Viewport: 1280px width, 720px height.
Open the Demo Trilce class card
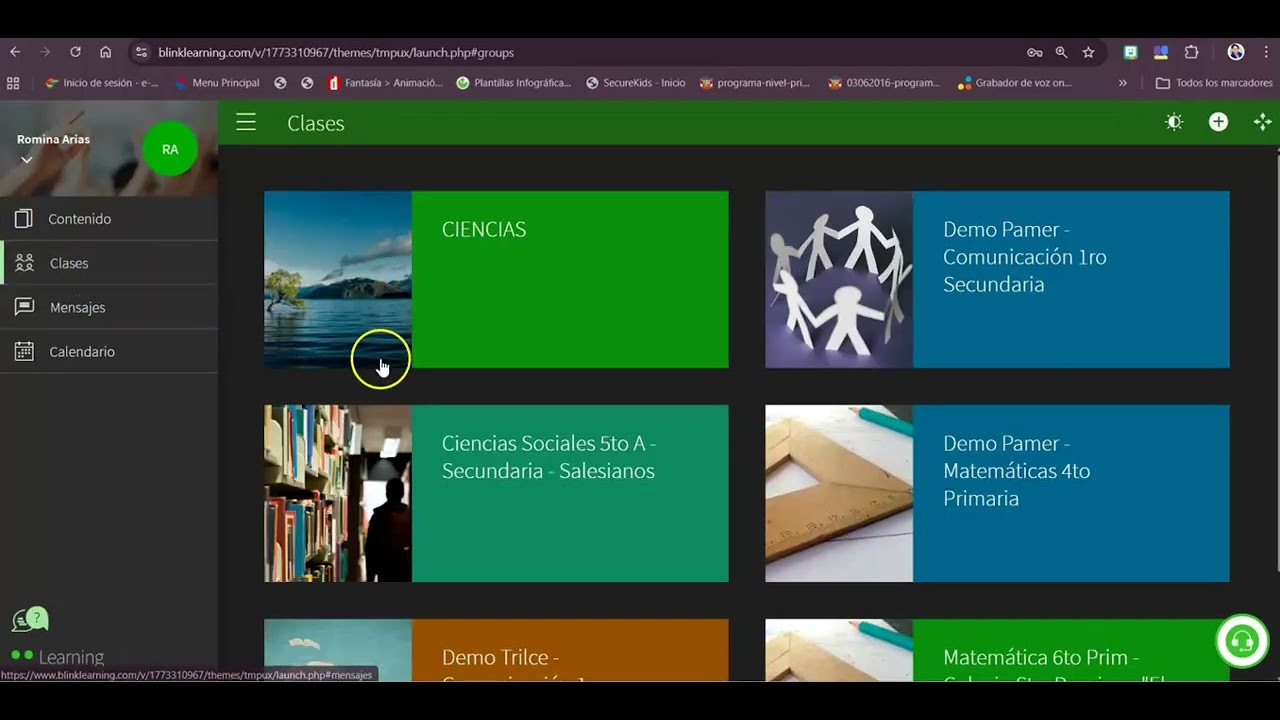coord(496,650)
